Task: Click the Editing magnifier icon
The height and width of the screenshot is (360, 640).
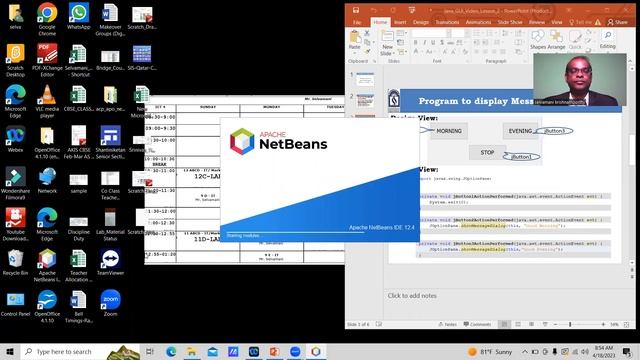Action: (x=607, y=36)
